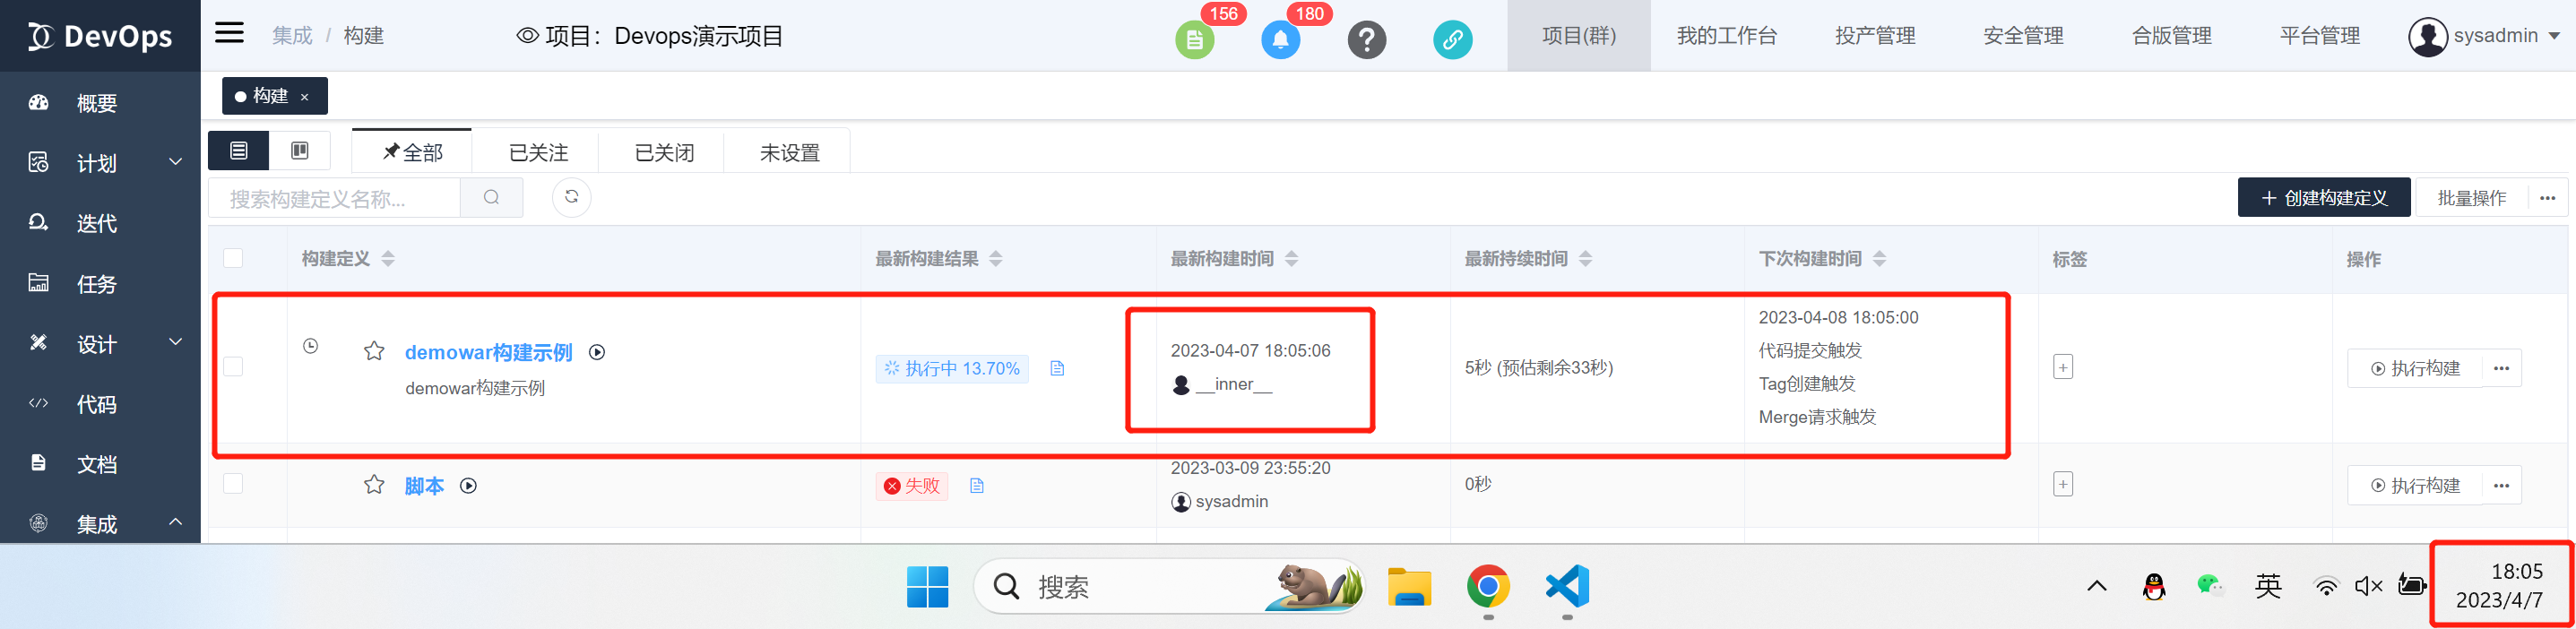2576x629 pixels.
Task: Check the select-all checkbox in table header
Action: [233, 259]
